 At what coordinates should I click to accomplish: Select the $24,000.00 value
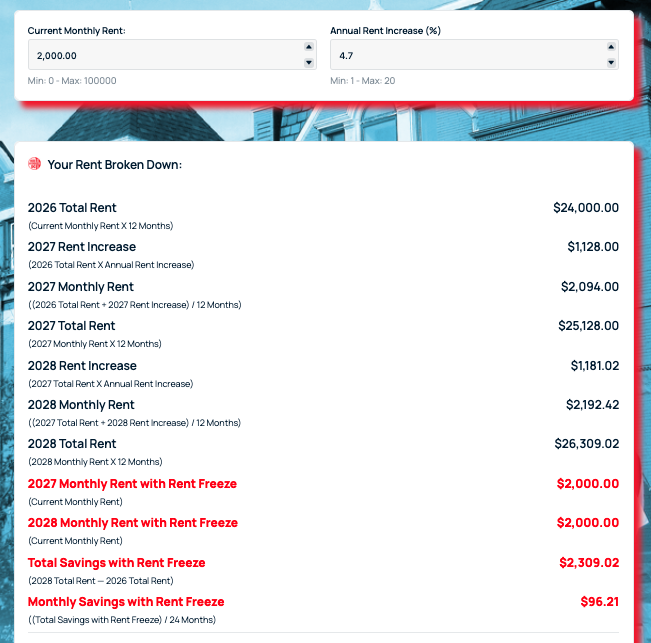point(586,208)
